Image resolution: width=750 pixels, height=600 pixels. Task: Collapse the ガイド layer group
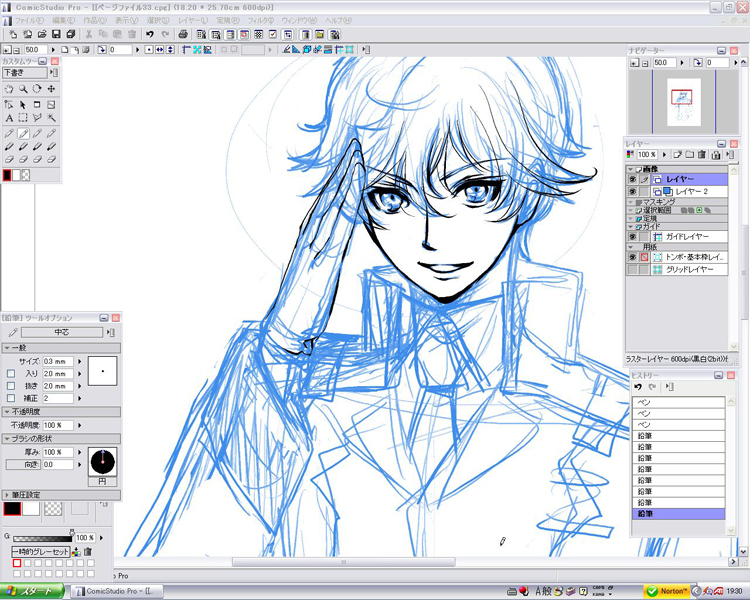click(631, 226)
